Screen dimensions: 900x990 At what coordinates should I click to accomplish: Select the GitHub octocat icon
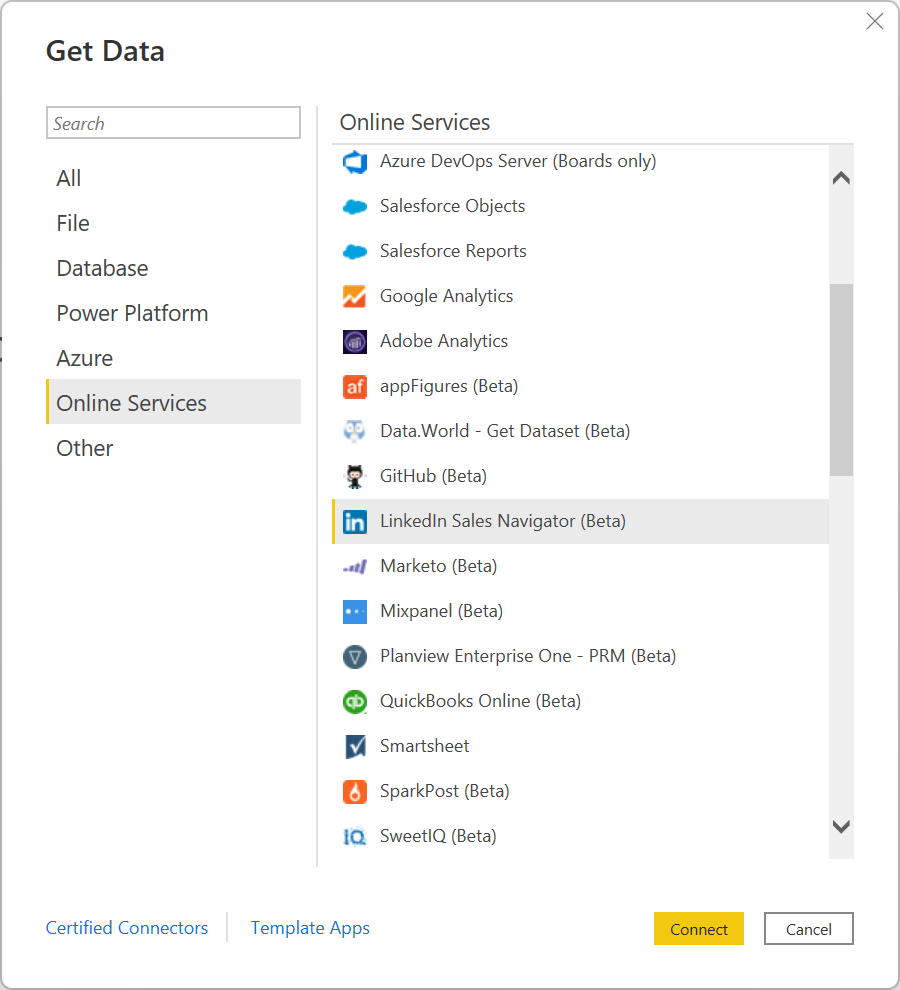355,476
